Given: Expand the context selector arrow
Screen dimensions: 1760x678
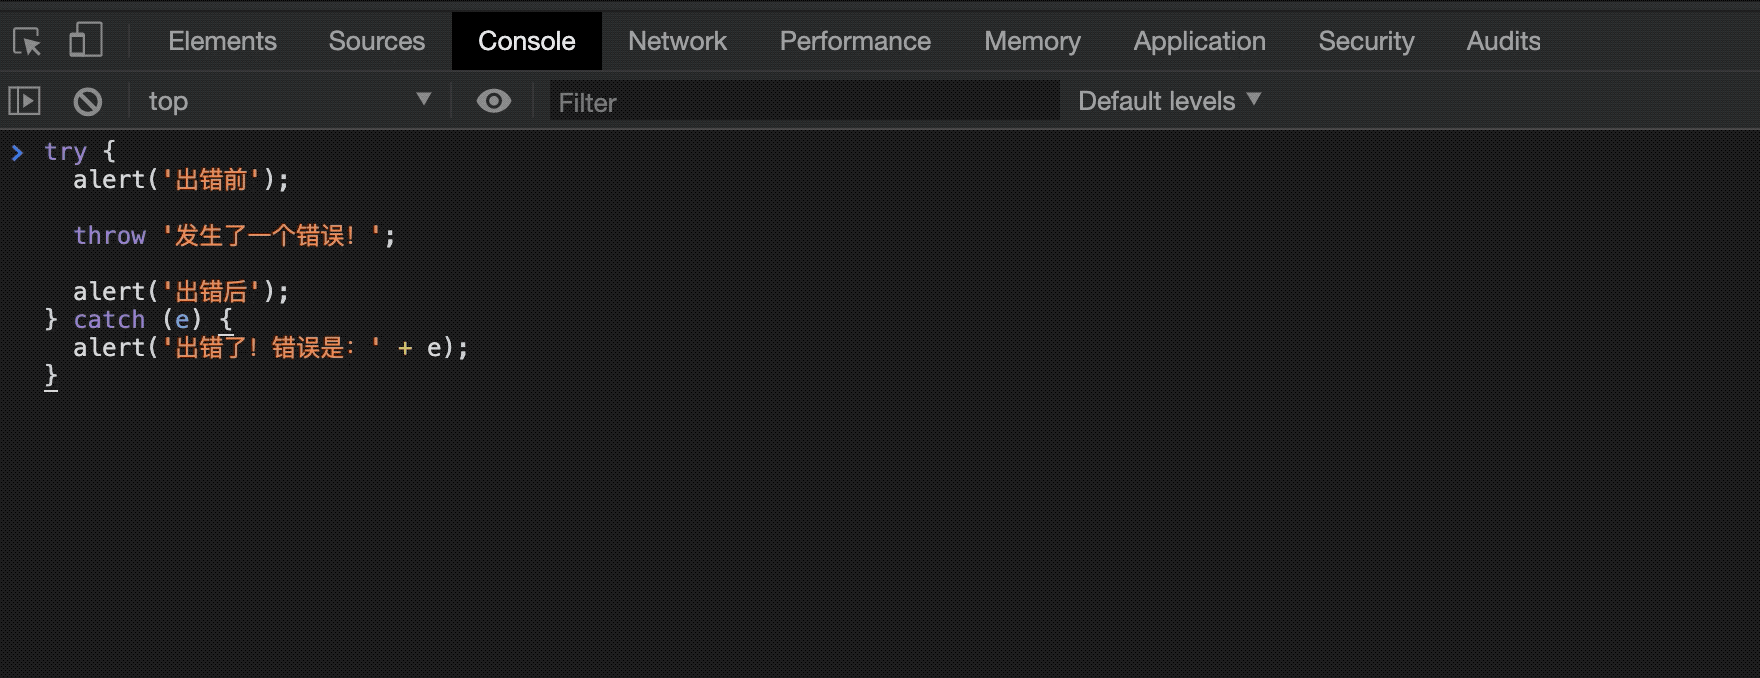Looking at the screenshot, I should click(x=424, y=99).
